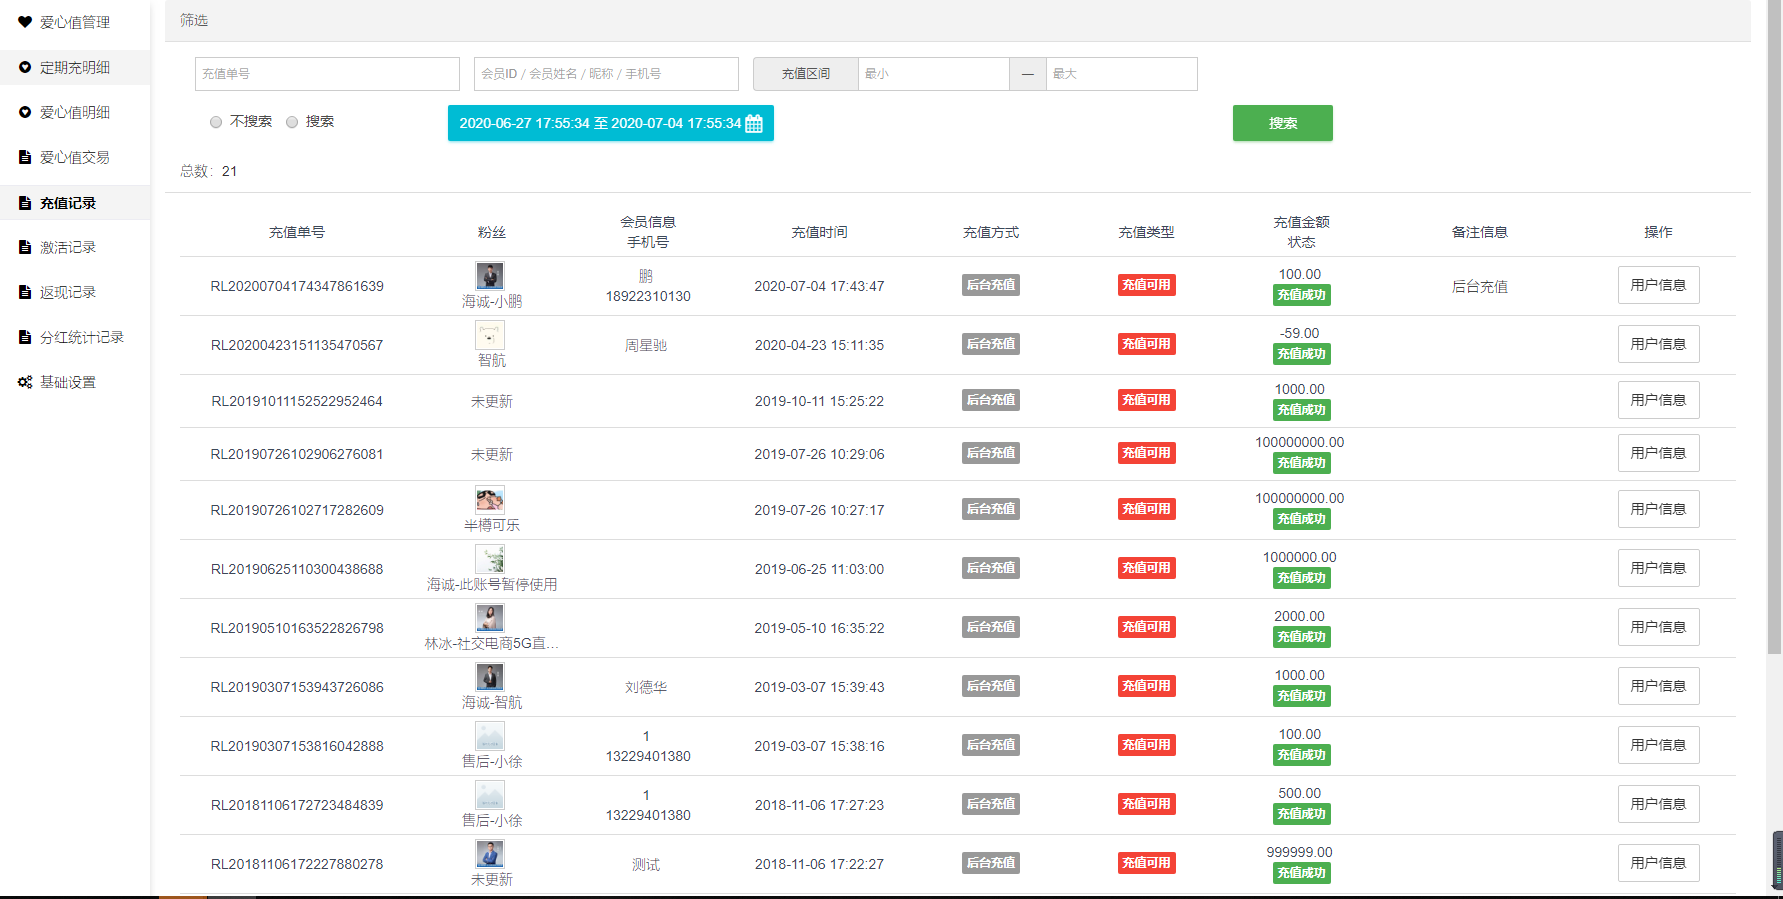Open avatar thumbnail of 海诚-智航
This screenshot has width=1783, height=899.
click(x=490, y=677)
